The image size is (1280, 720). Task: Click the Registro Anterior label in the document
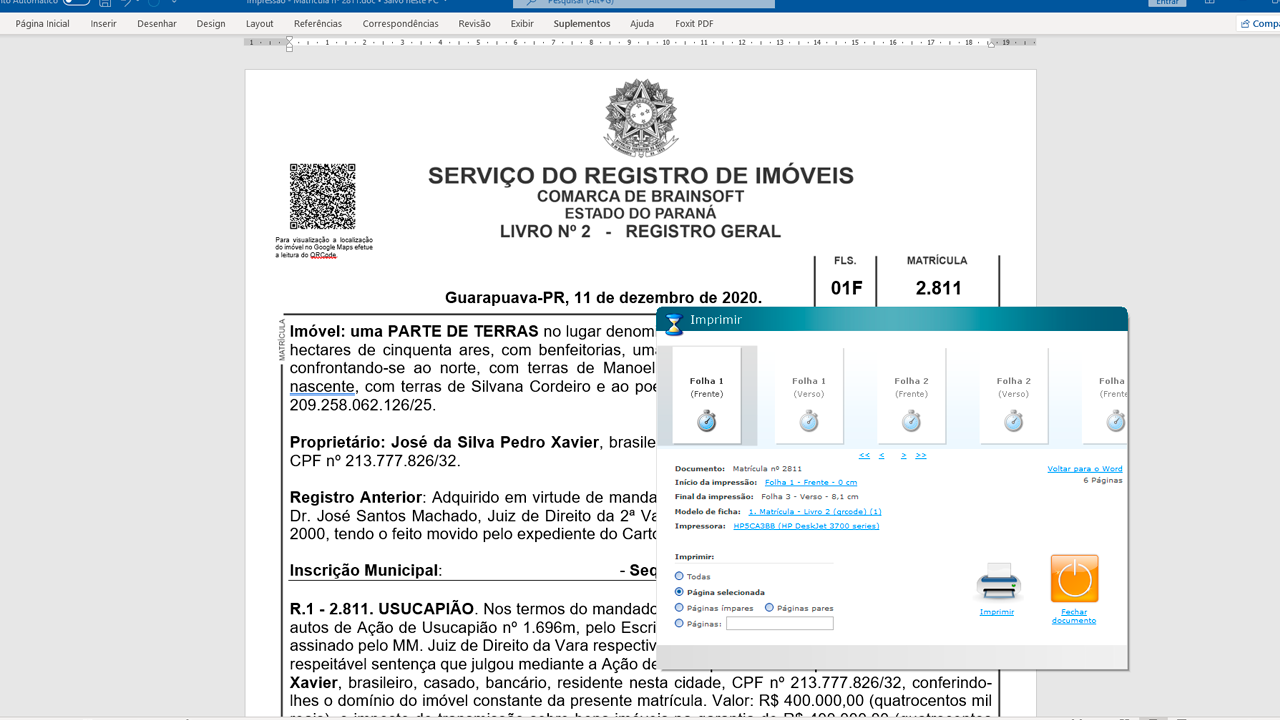tap(356, 497)
